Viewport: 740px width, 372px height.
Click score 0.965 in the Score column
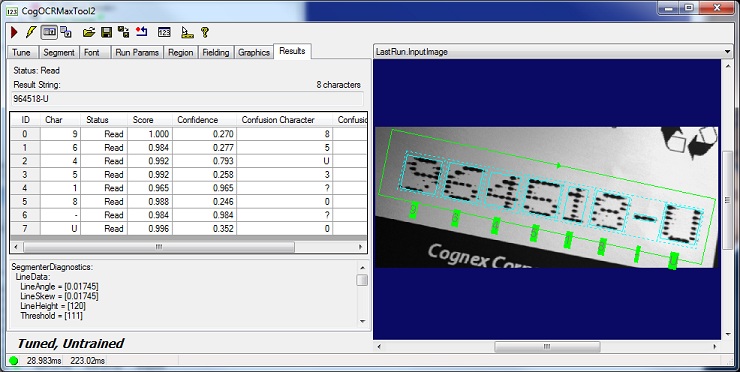(x=150, y=188)
